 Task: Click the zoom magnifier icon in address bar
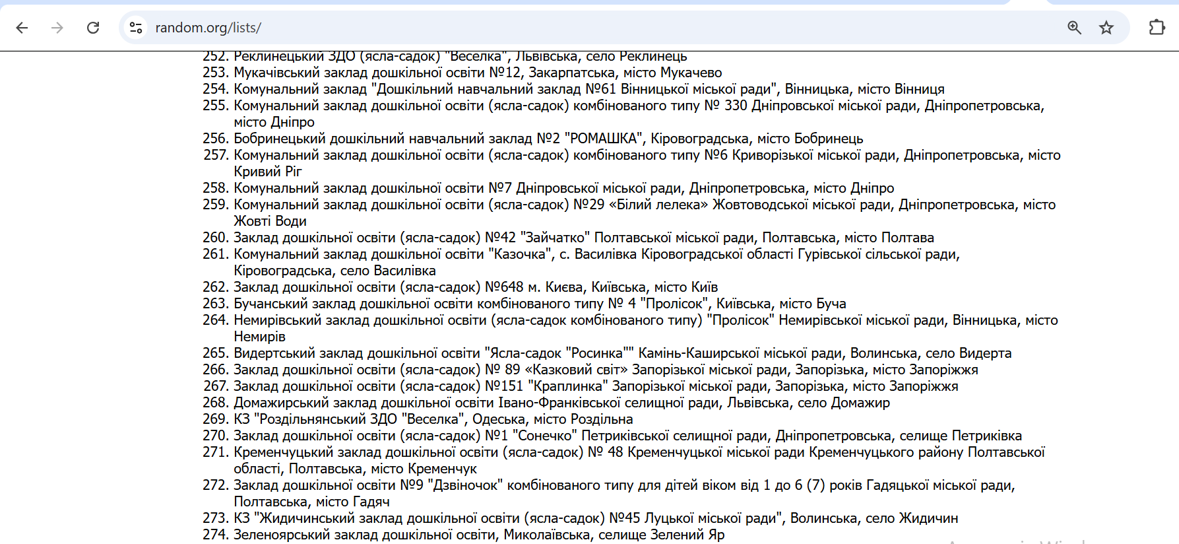[1074, 28]
